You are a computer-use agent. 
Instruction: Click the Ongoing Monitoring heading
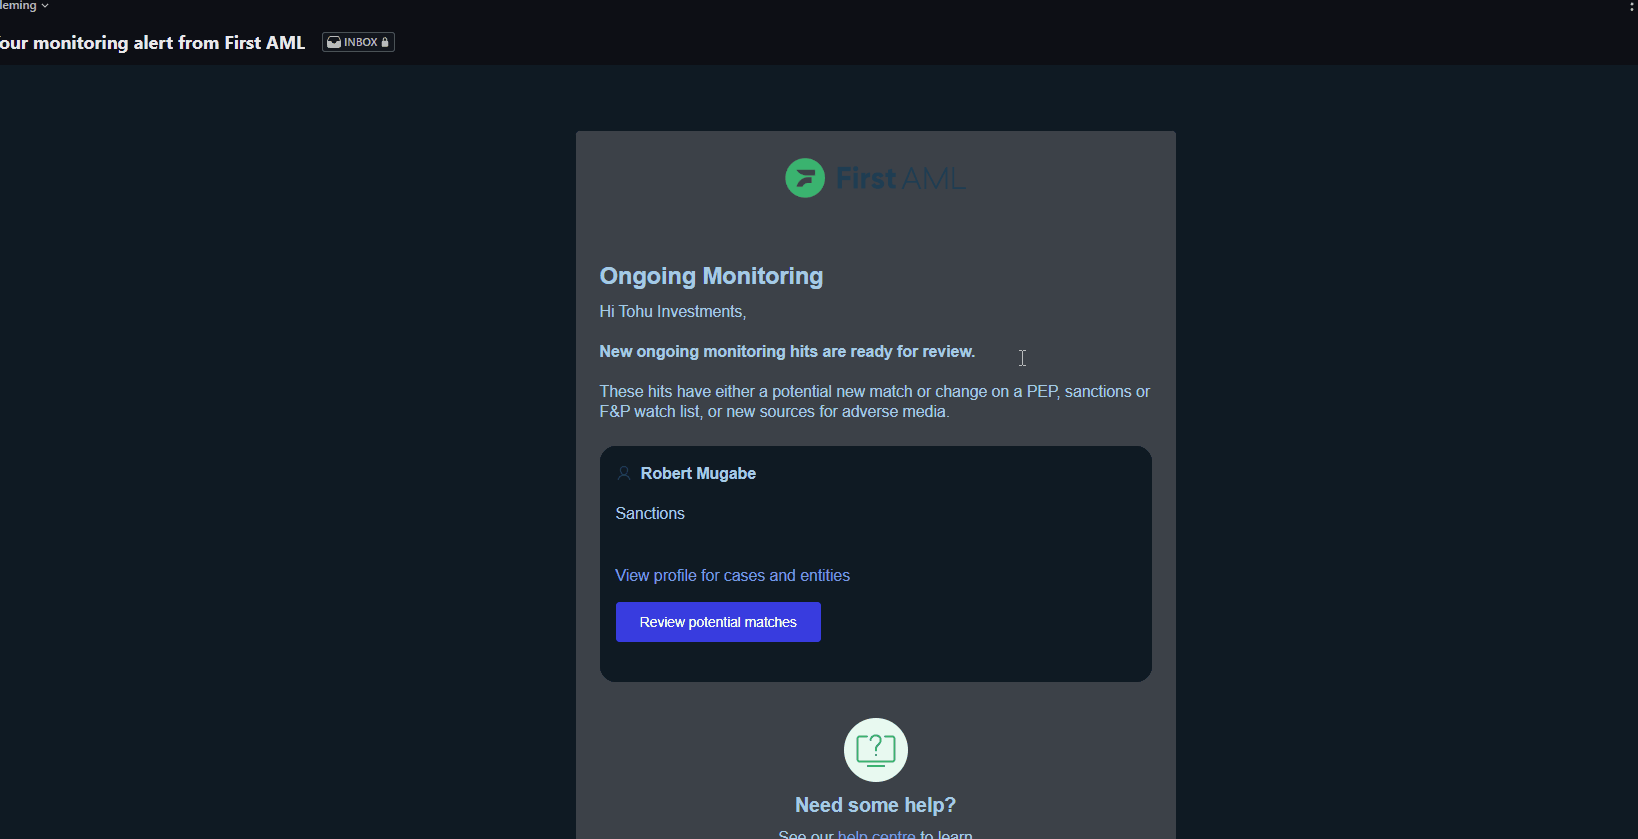pos(711,276)
